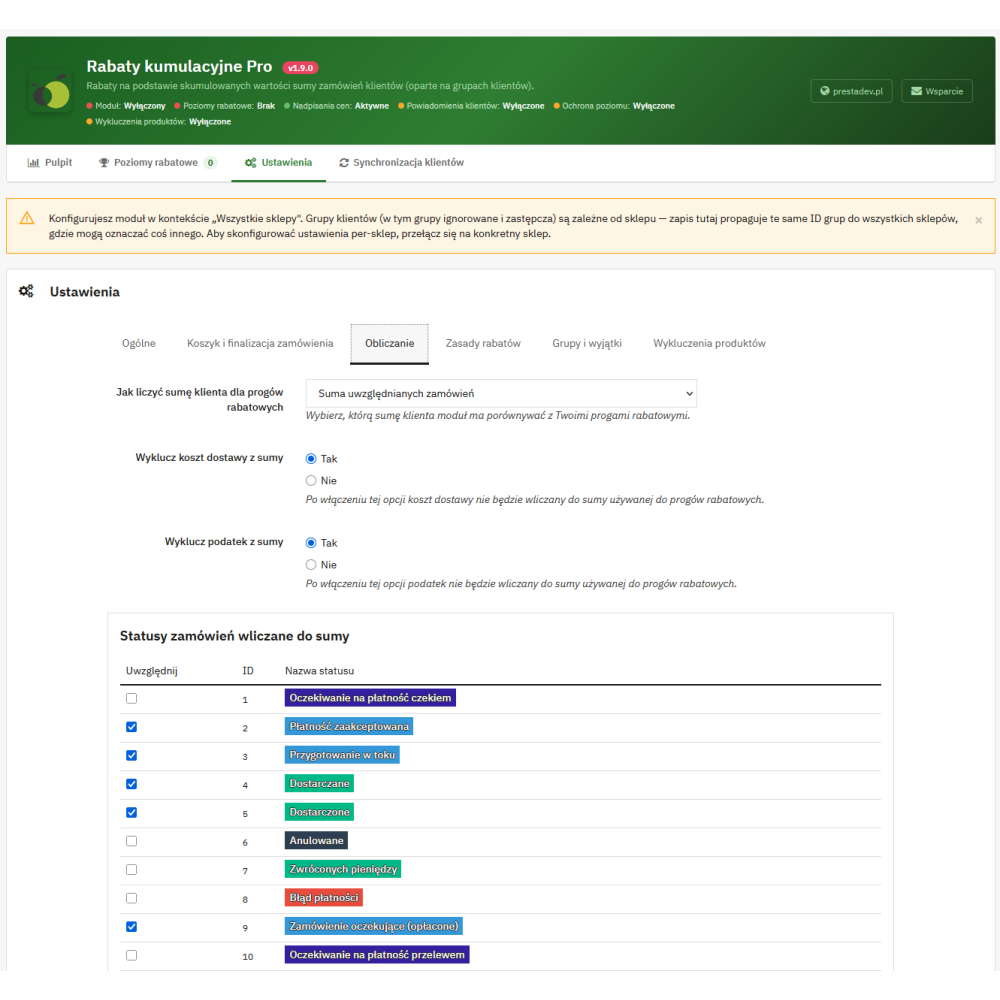Click the gears icon on the Ustawienia tab
Screen dimensions: 1000x1000
(251, 163)
